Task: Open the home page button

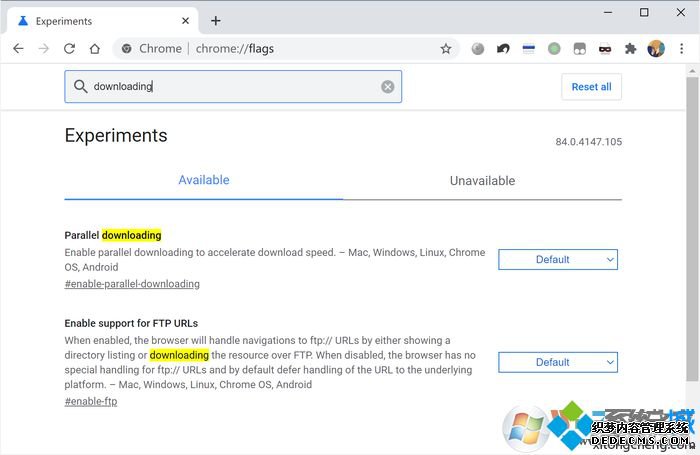Action: pyautogui.click(x=95, y=49)
